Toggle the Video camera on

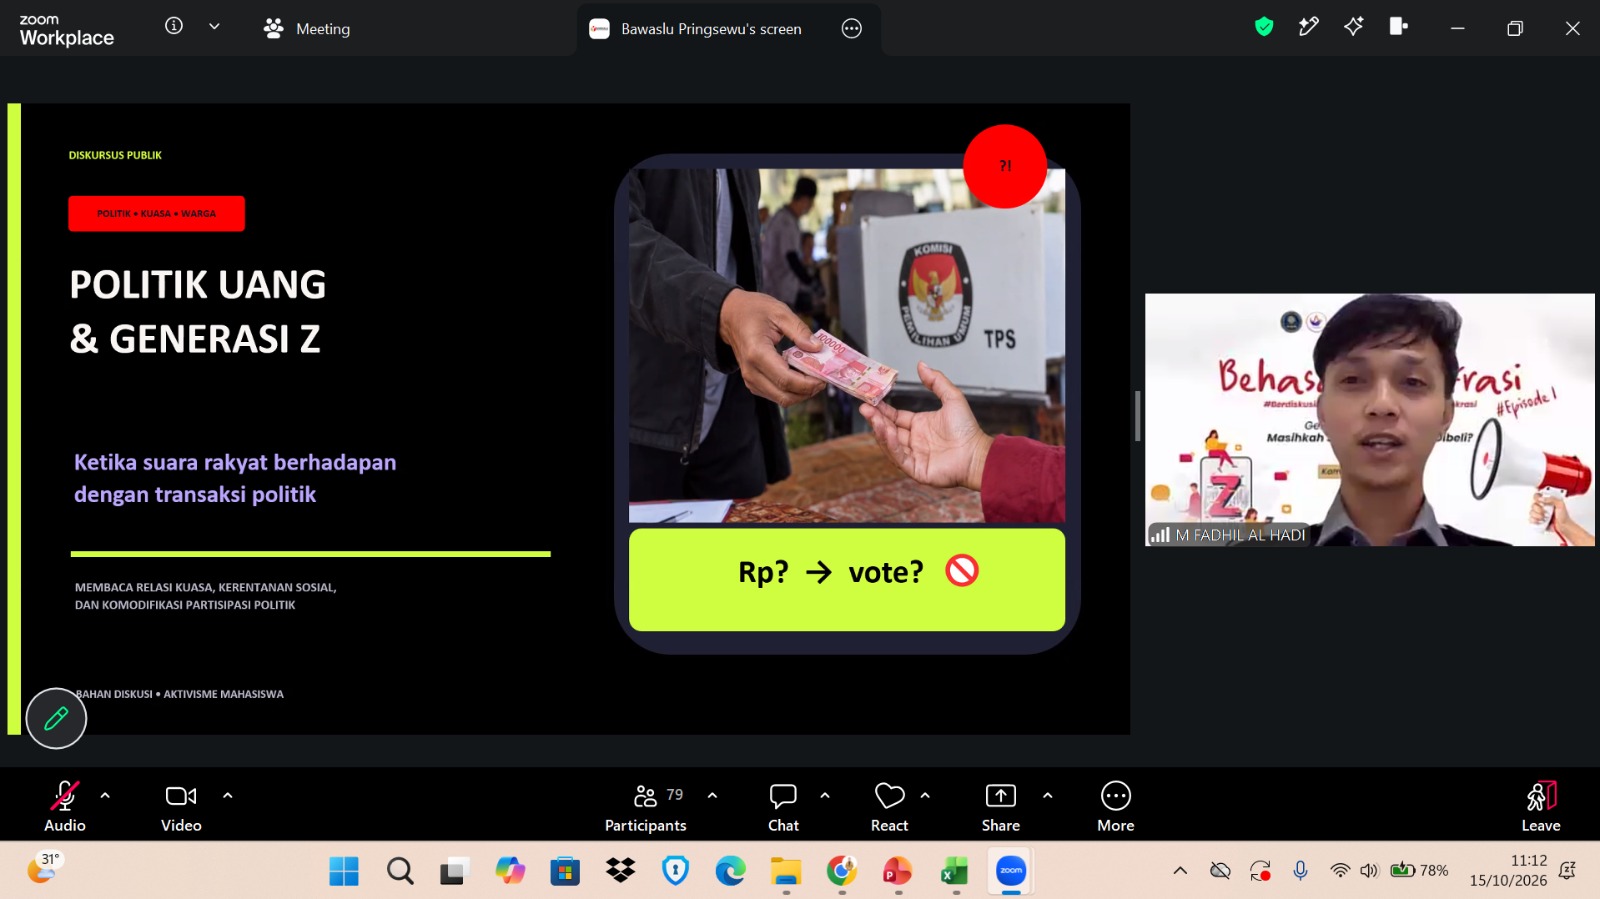click(x=181, y=807)
